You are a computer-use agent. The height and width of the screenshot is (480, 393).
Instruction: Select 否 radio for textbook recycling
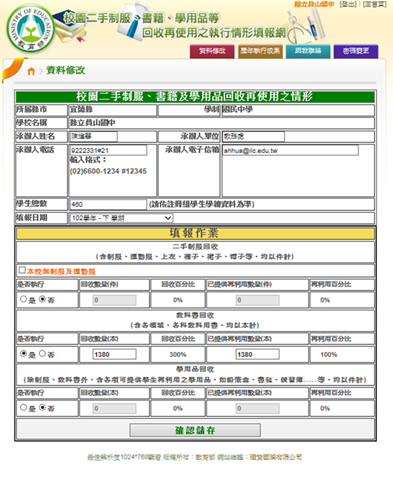42,353
